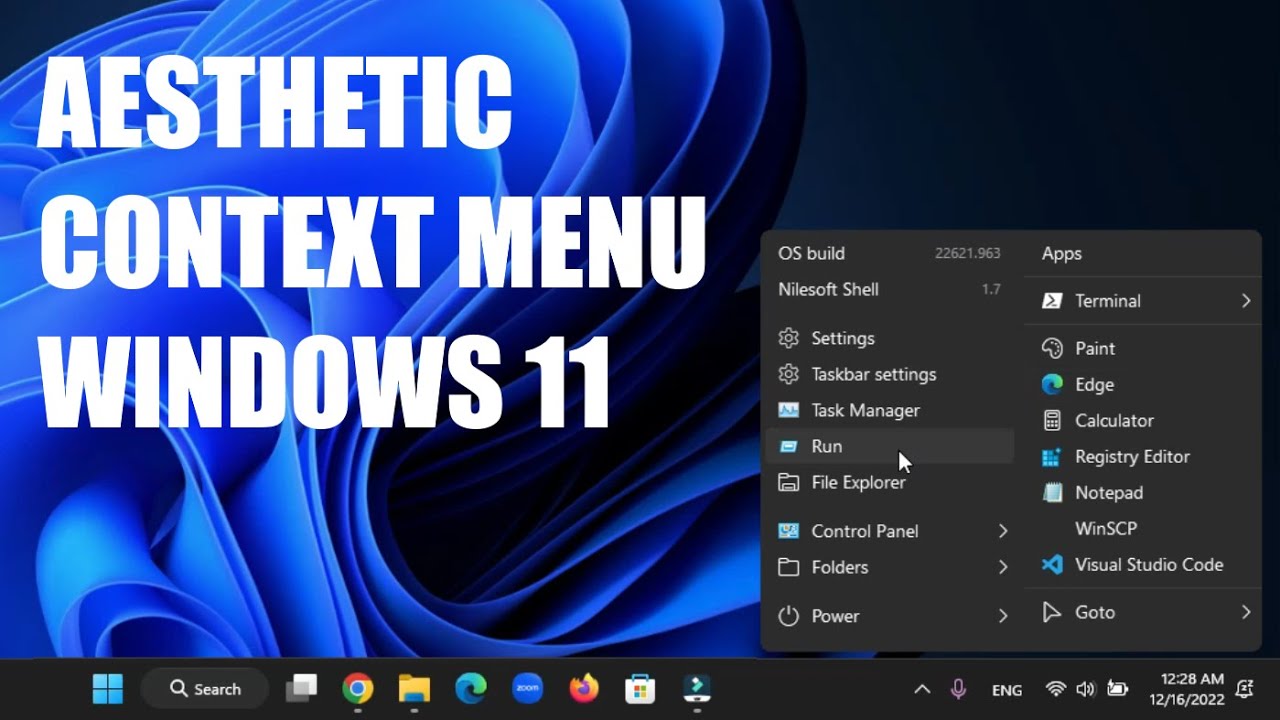Select Task Manager menu entry
This screenshot has height=720, width=1280.
(890, 410)
